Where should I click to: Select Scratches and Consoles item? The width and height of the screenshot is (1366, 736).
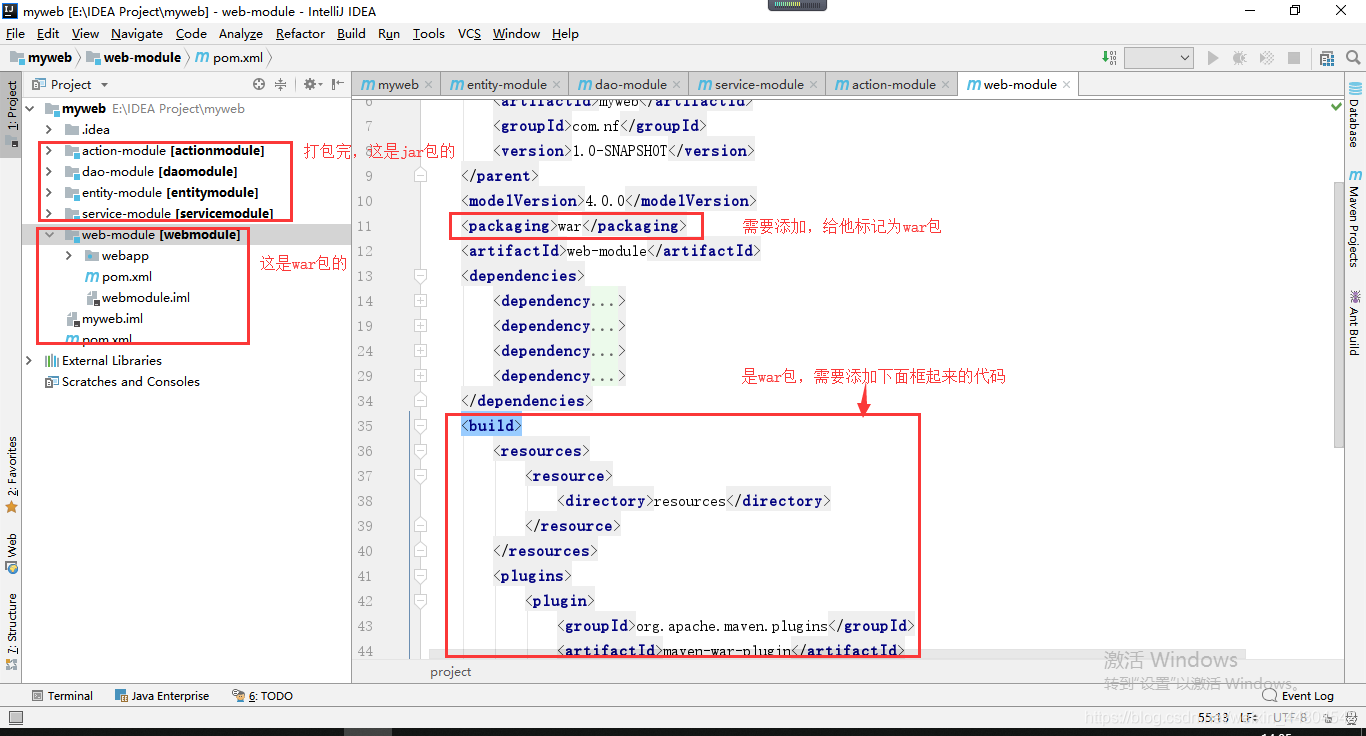tap(121, 382)
